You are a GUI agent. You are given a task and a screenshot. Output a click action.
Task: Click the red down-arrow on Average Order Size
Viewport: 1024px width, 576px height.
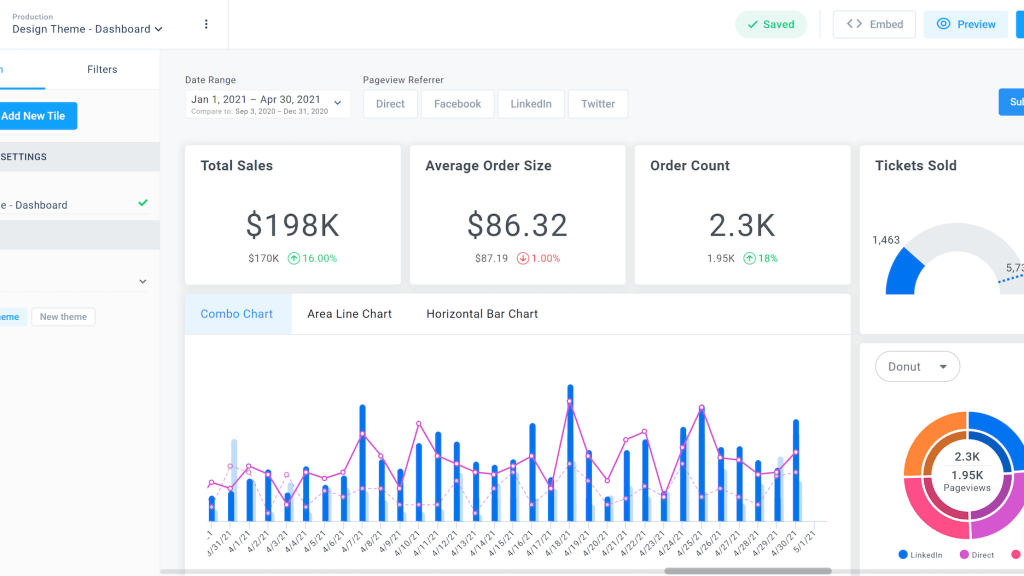coord(523,258)
